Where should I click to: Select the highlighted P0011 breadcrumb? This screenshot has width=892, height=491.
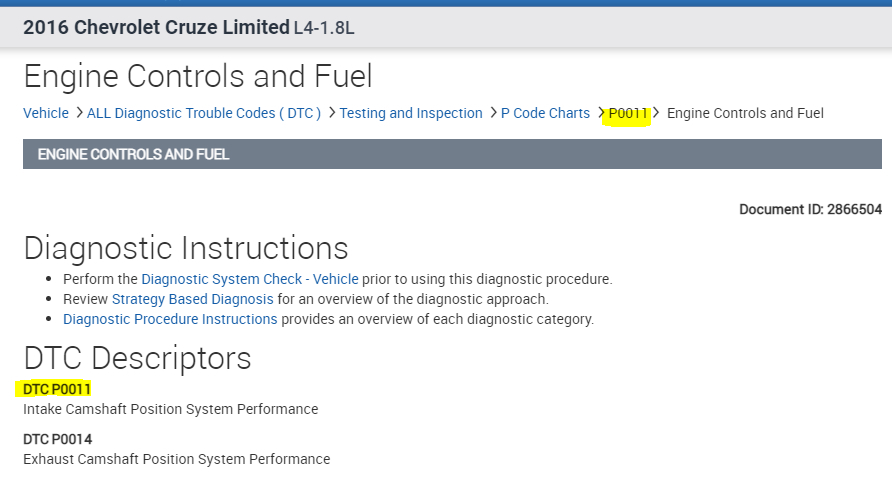[629, 113]
